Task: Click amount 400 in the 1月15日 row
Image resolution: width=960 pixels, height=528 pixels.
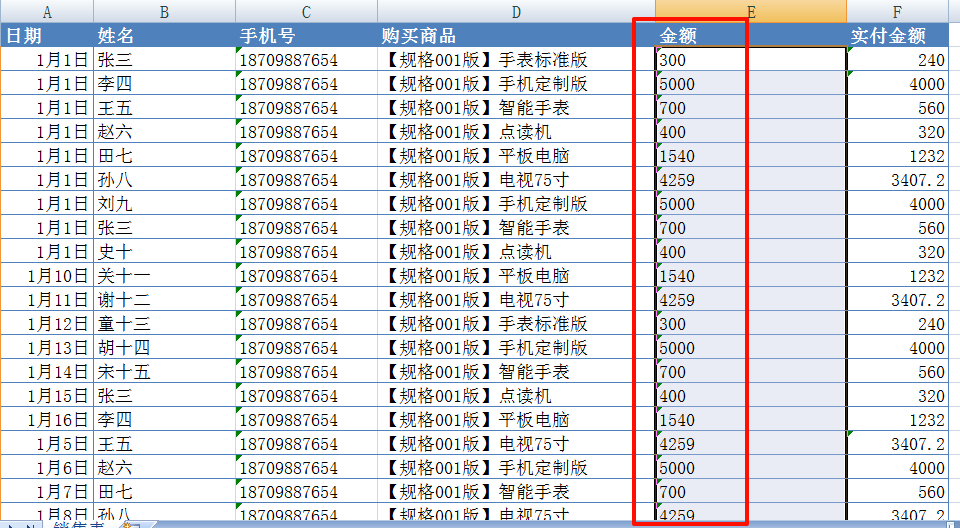Action: click(x=751, y=396)
